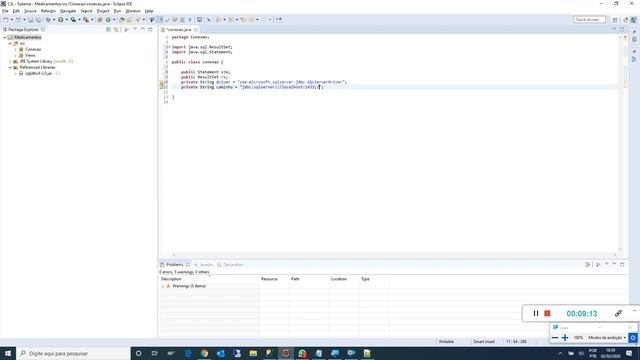Click the link icon in recorder widget
Image resolution: width=640 pixels, height=360 pixels.
(618, 313)
